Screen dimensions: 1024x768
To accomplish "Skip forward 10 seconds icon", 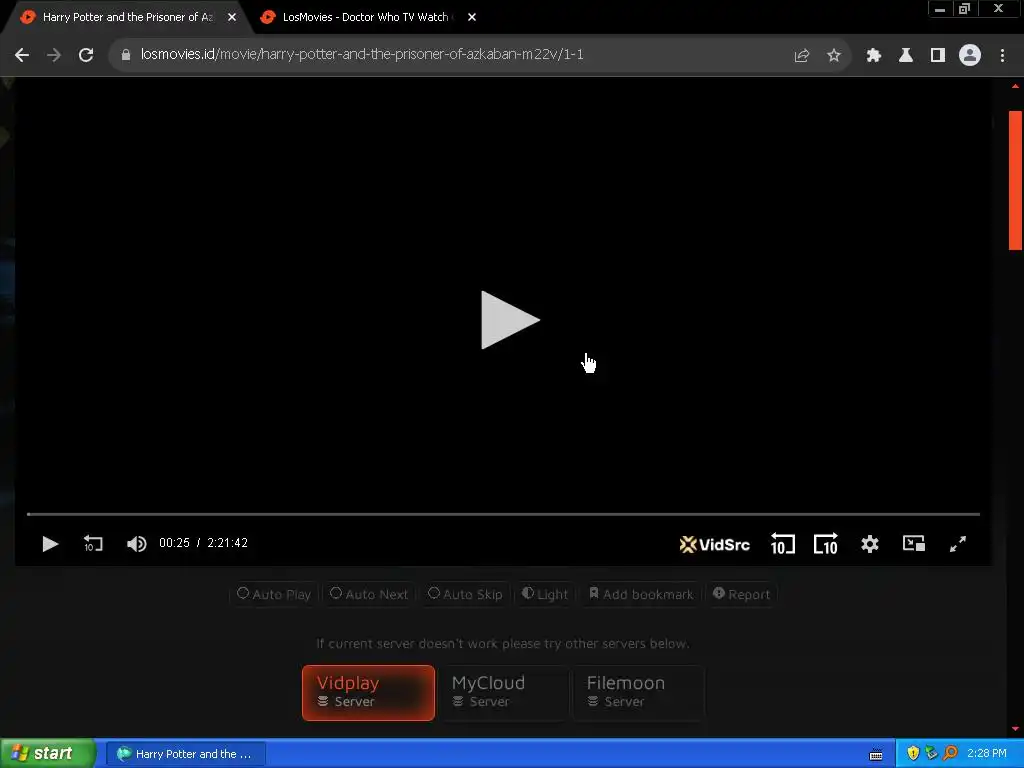I will click(x=825, y=544).
